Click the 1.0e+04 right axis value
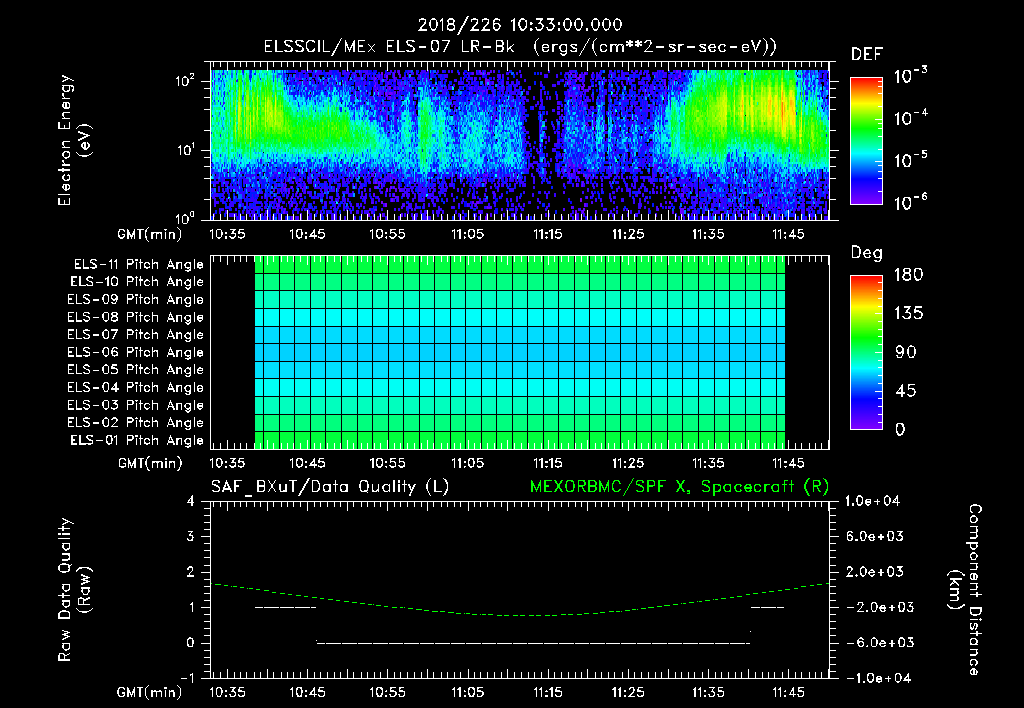1024x708 pixels. click(x=872, y=501)
